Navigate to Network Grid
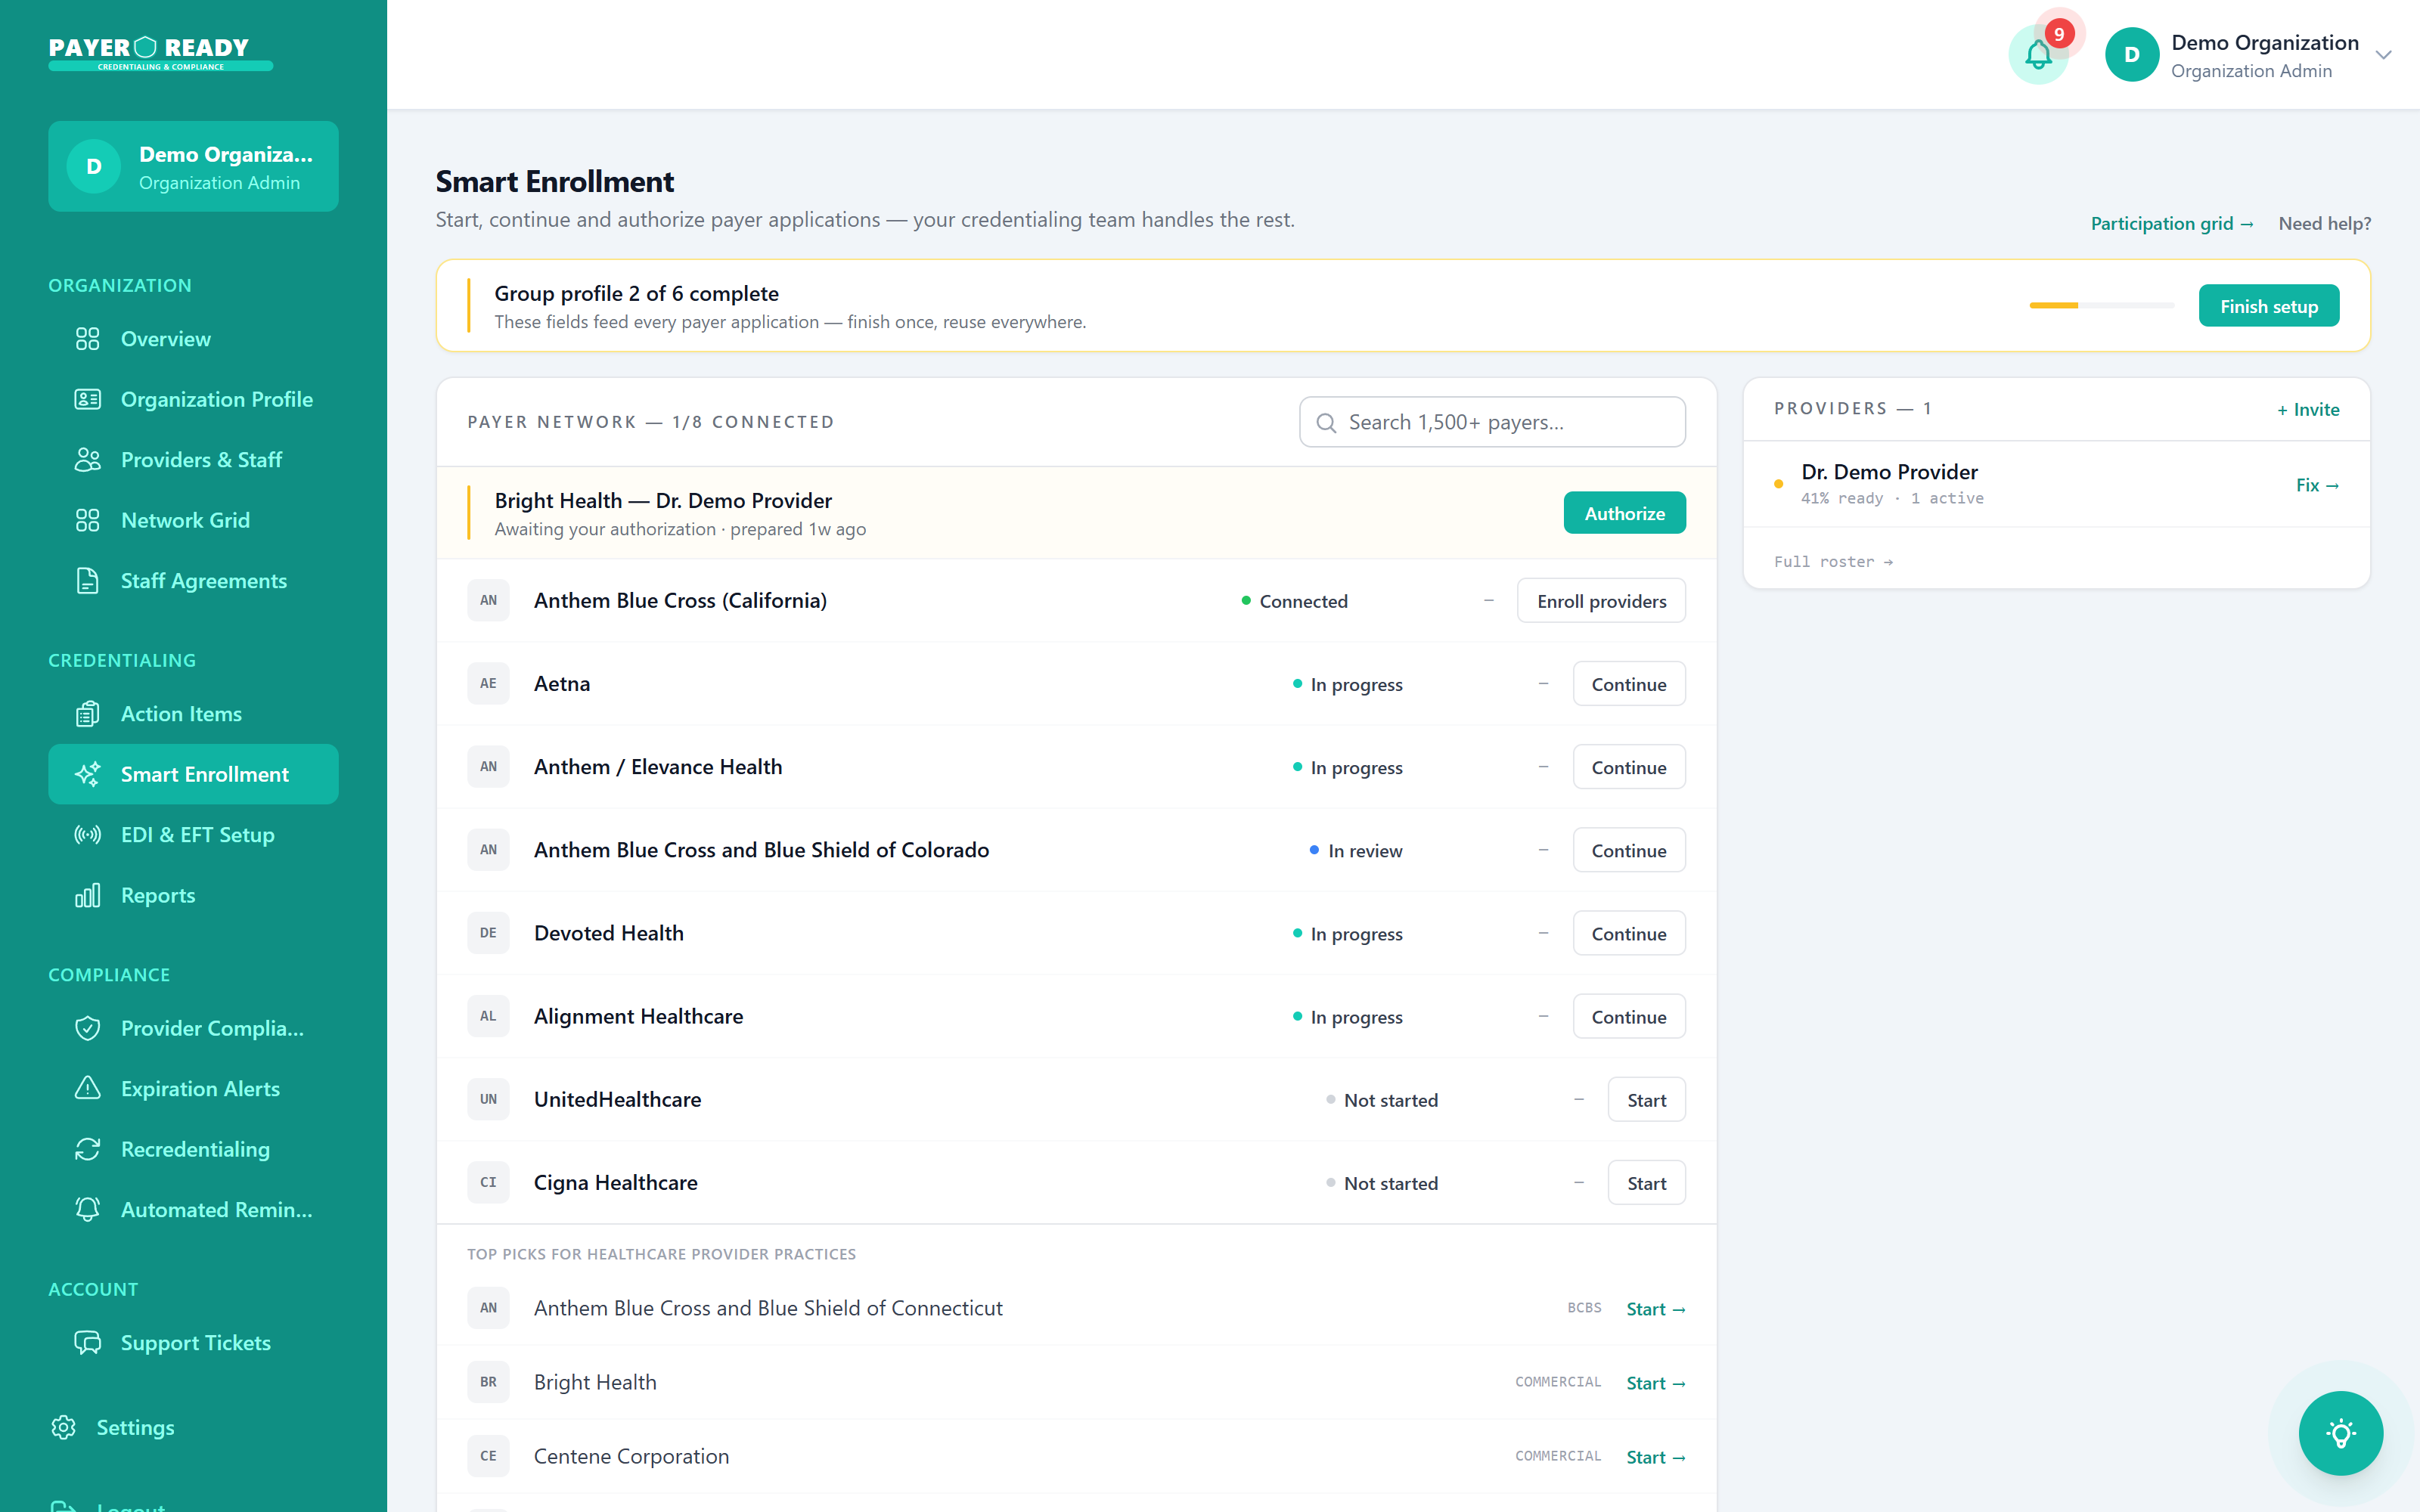 pyautogui.click(x=193, y=520)
